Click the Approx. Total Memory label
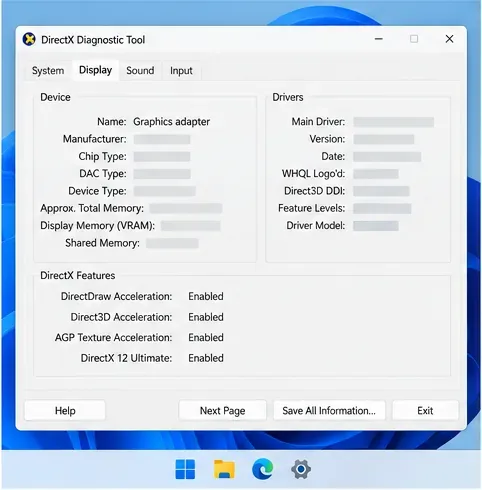Viewport: 482px width, 490px height. pyautogui.click(x=92, y=208)
